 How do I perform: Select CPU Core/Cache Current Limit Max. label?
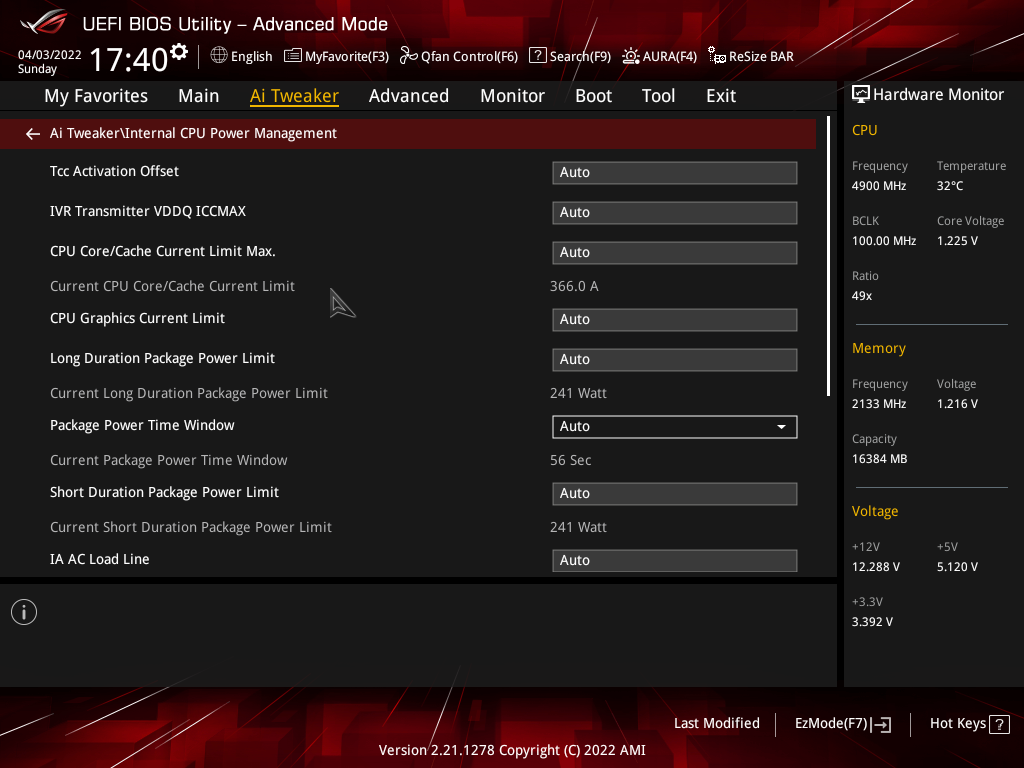(163, 251)
